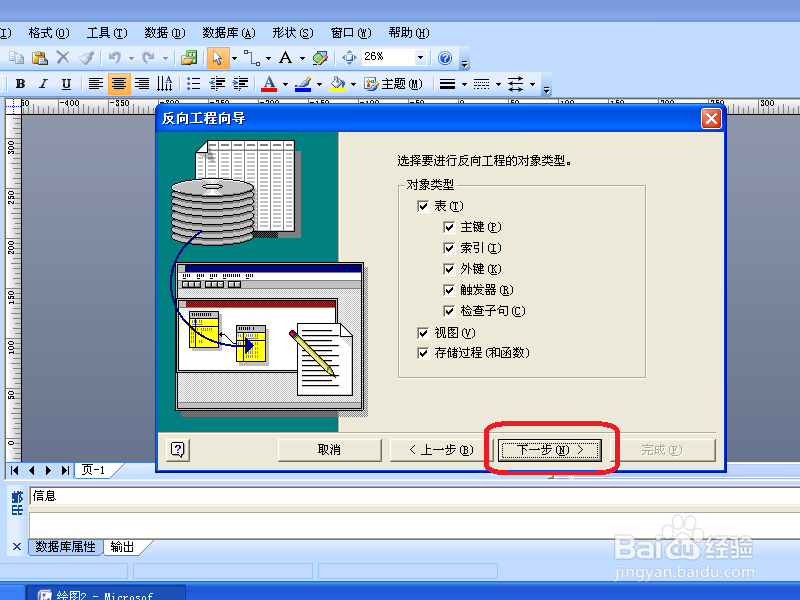800x600 pixels.
Task: Uncheck 存储过程(和函数) option
Action: (424, 352)
